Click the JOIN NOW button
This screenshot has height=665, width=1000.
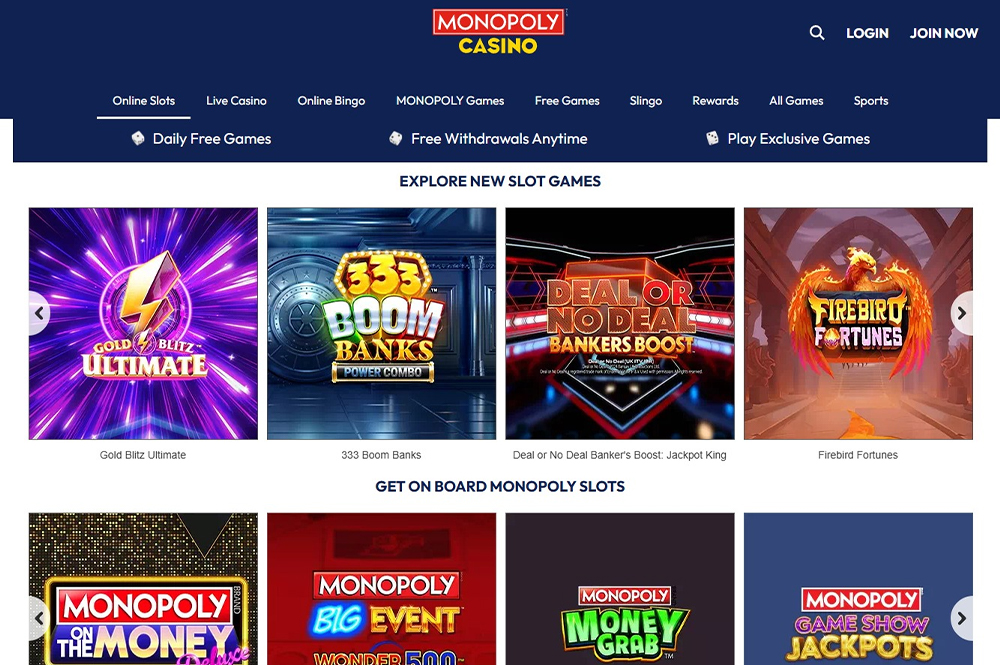click(943, 33)
